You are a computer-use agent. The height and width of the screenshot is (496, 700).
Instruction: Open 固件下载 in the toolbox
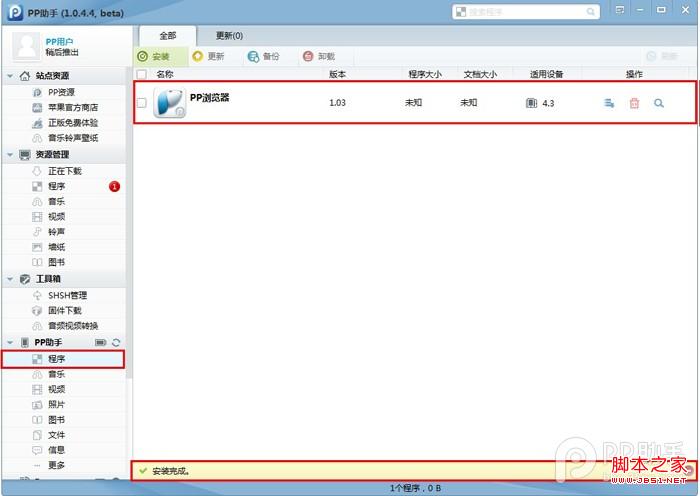pyautogui.click(x=64, y=311)
